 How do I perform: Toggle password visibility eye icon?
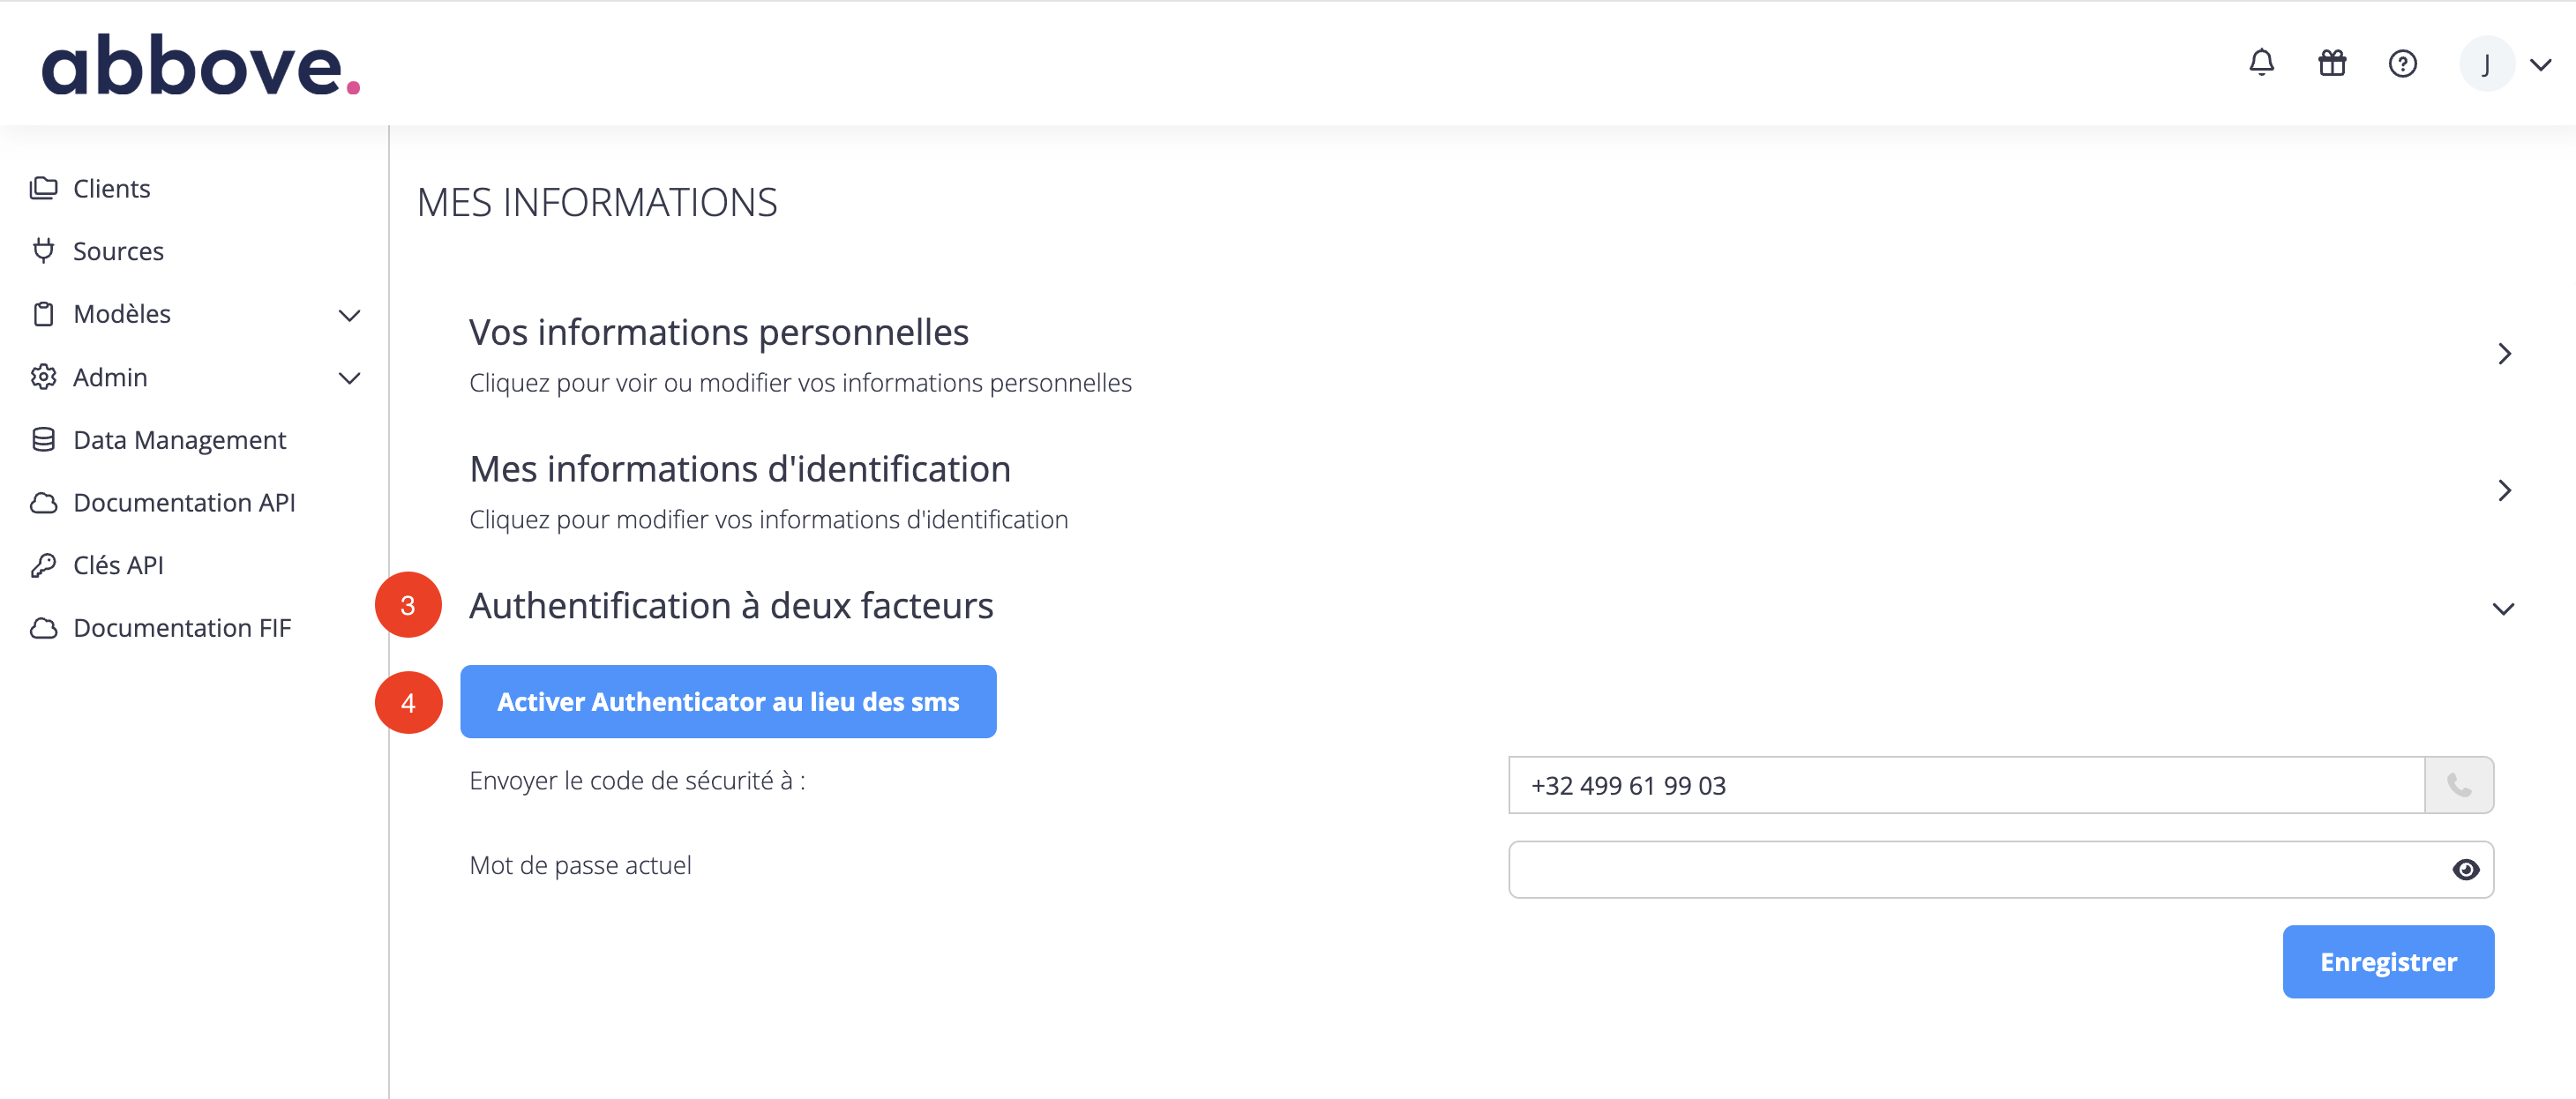coord(2465,869)
